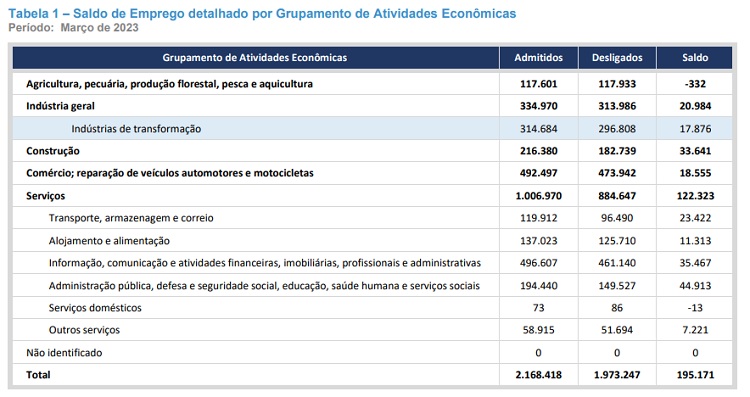
Task: Click Construção saldo value 33.641
Action: coord(695,151)
